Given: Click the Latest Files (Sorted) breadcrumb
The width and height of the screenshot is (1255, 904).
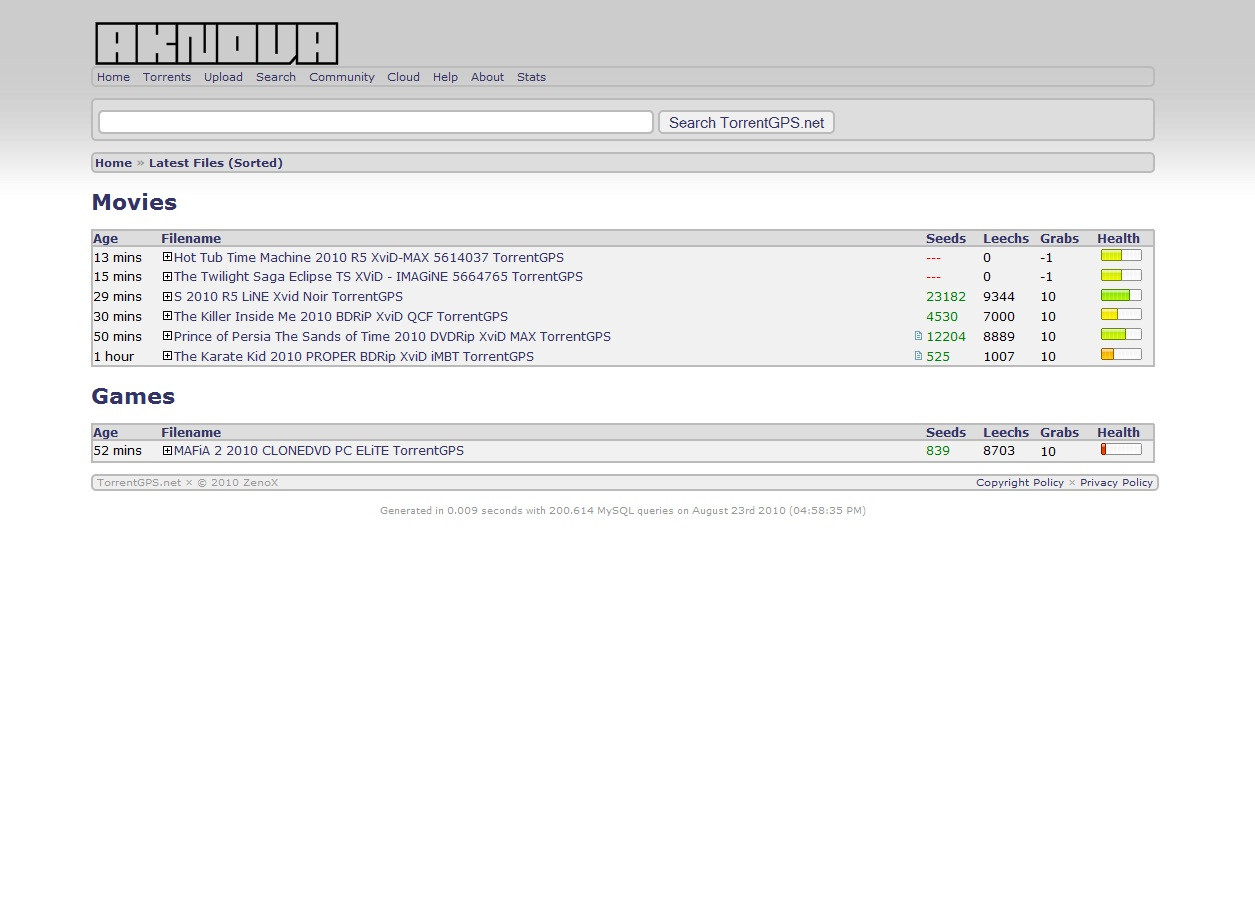Looking at the screenshot, I should pyautogui.click(x=216, y=163).
